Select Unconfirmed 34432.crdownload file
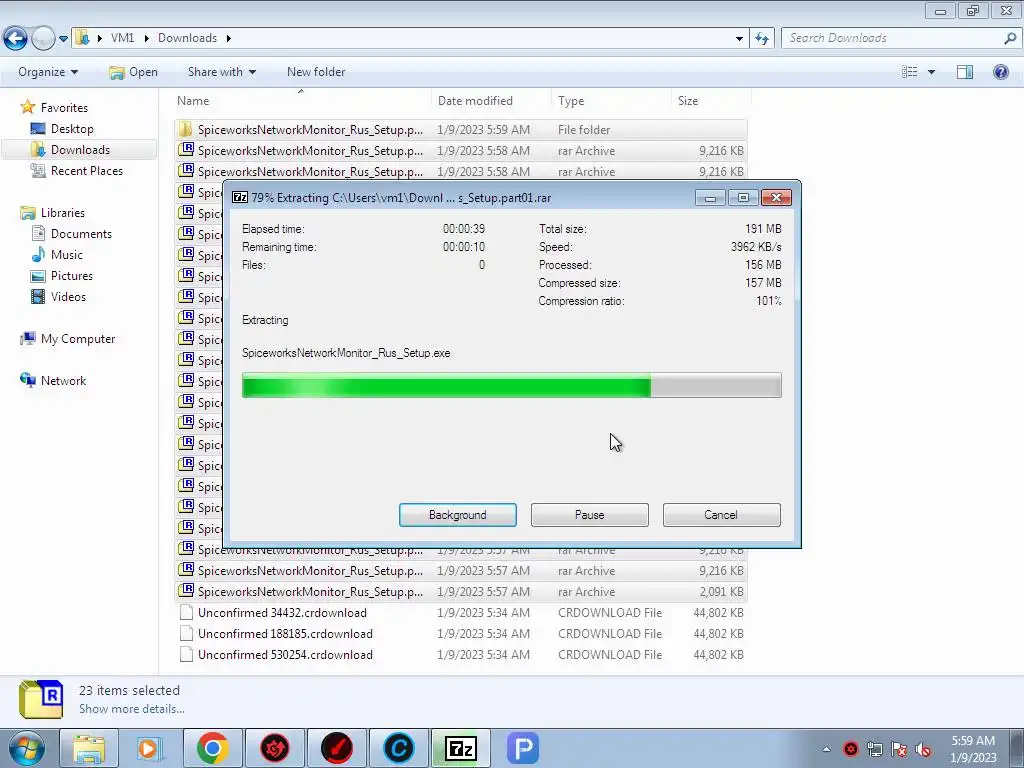The image size is (1024, 768). click(460, 613)
